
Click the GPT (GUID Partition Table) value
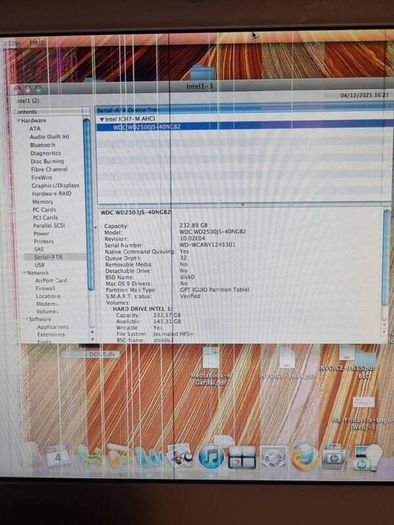point(215,290)
